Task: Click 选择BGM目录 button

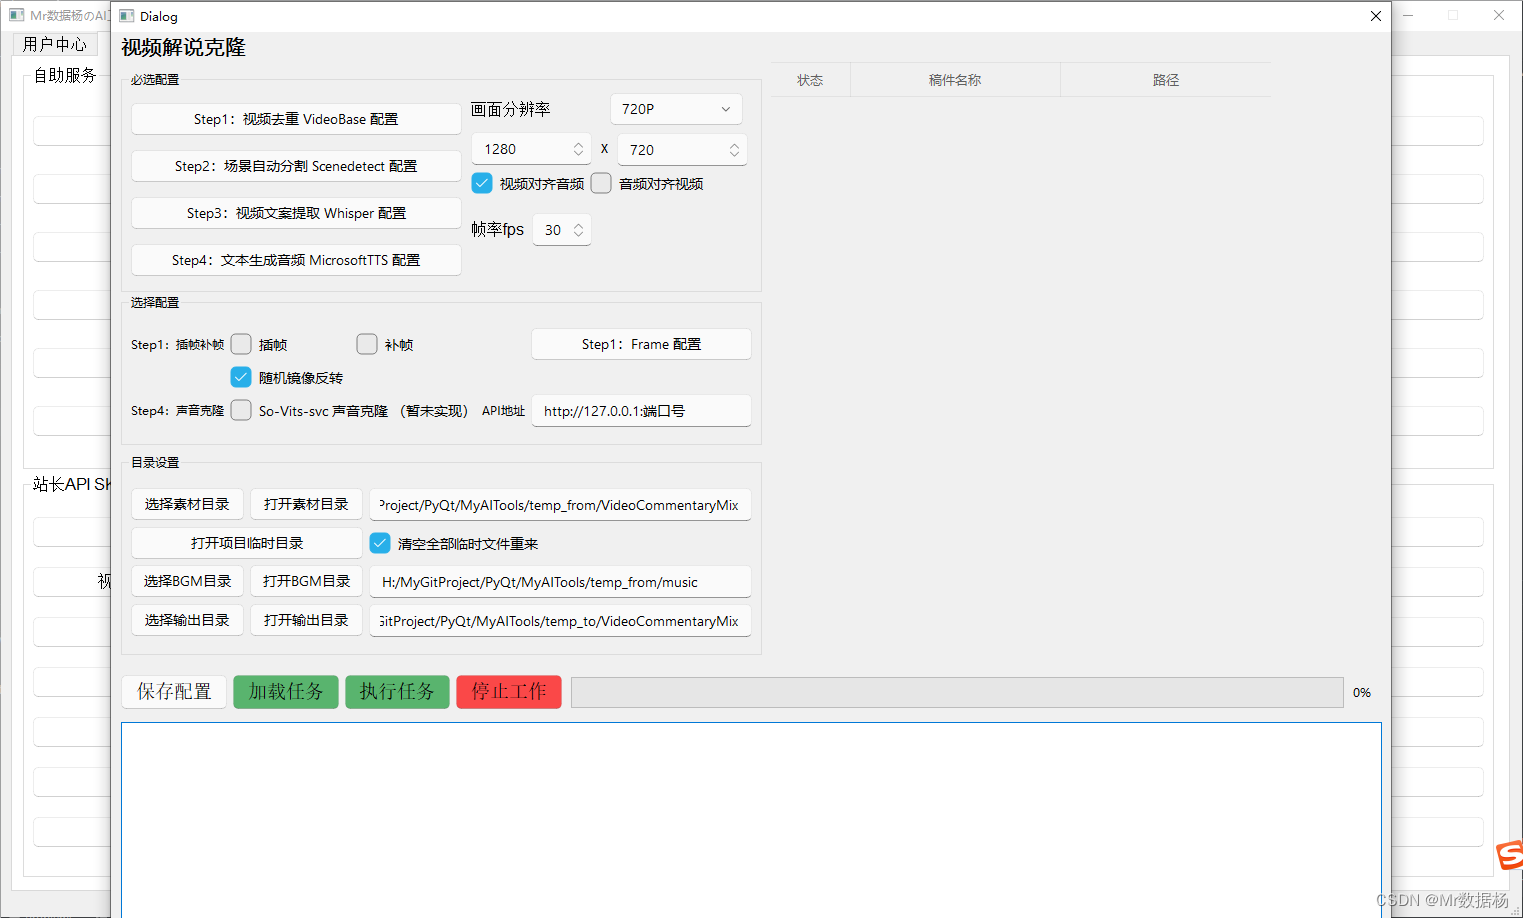Action: [187, 581]
